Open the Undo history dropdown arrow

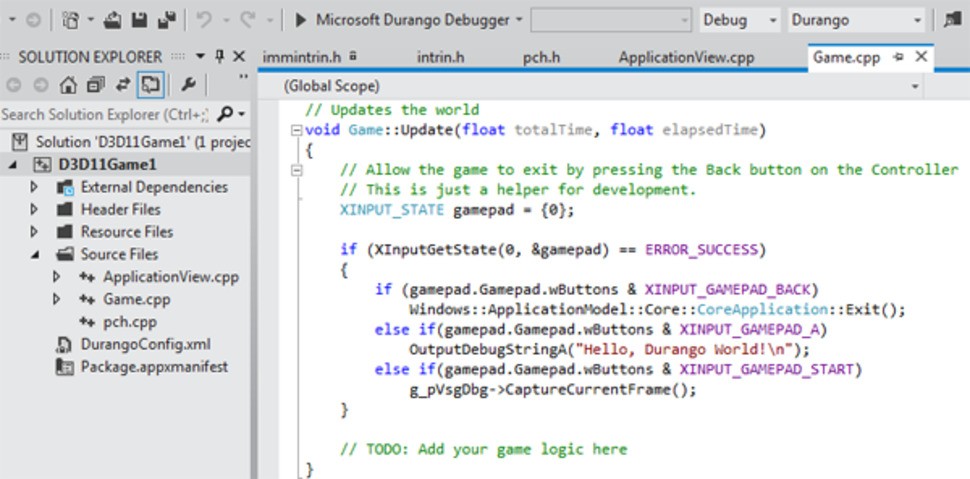coord(225,20)
